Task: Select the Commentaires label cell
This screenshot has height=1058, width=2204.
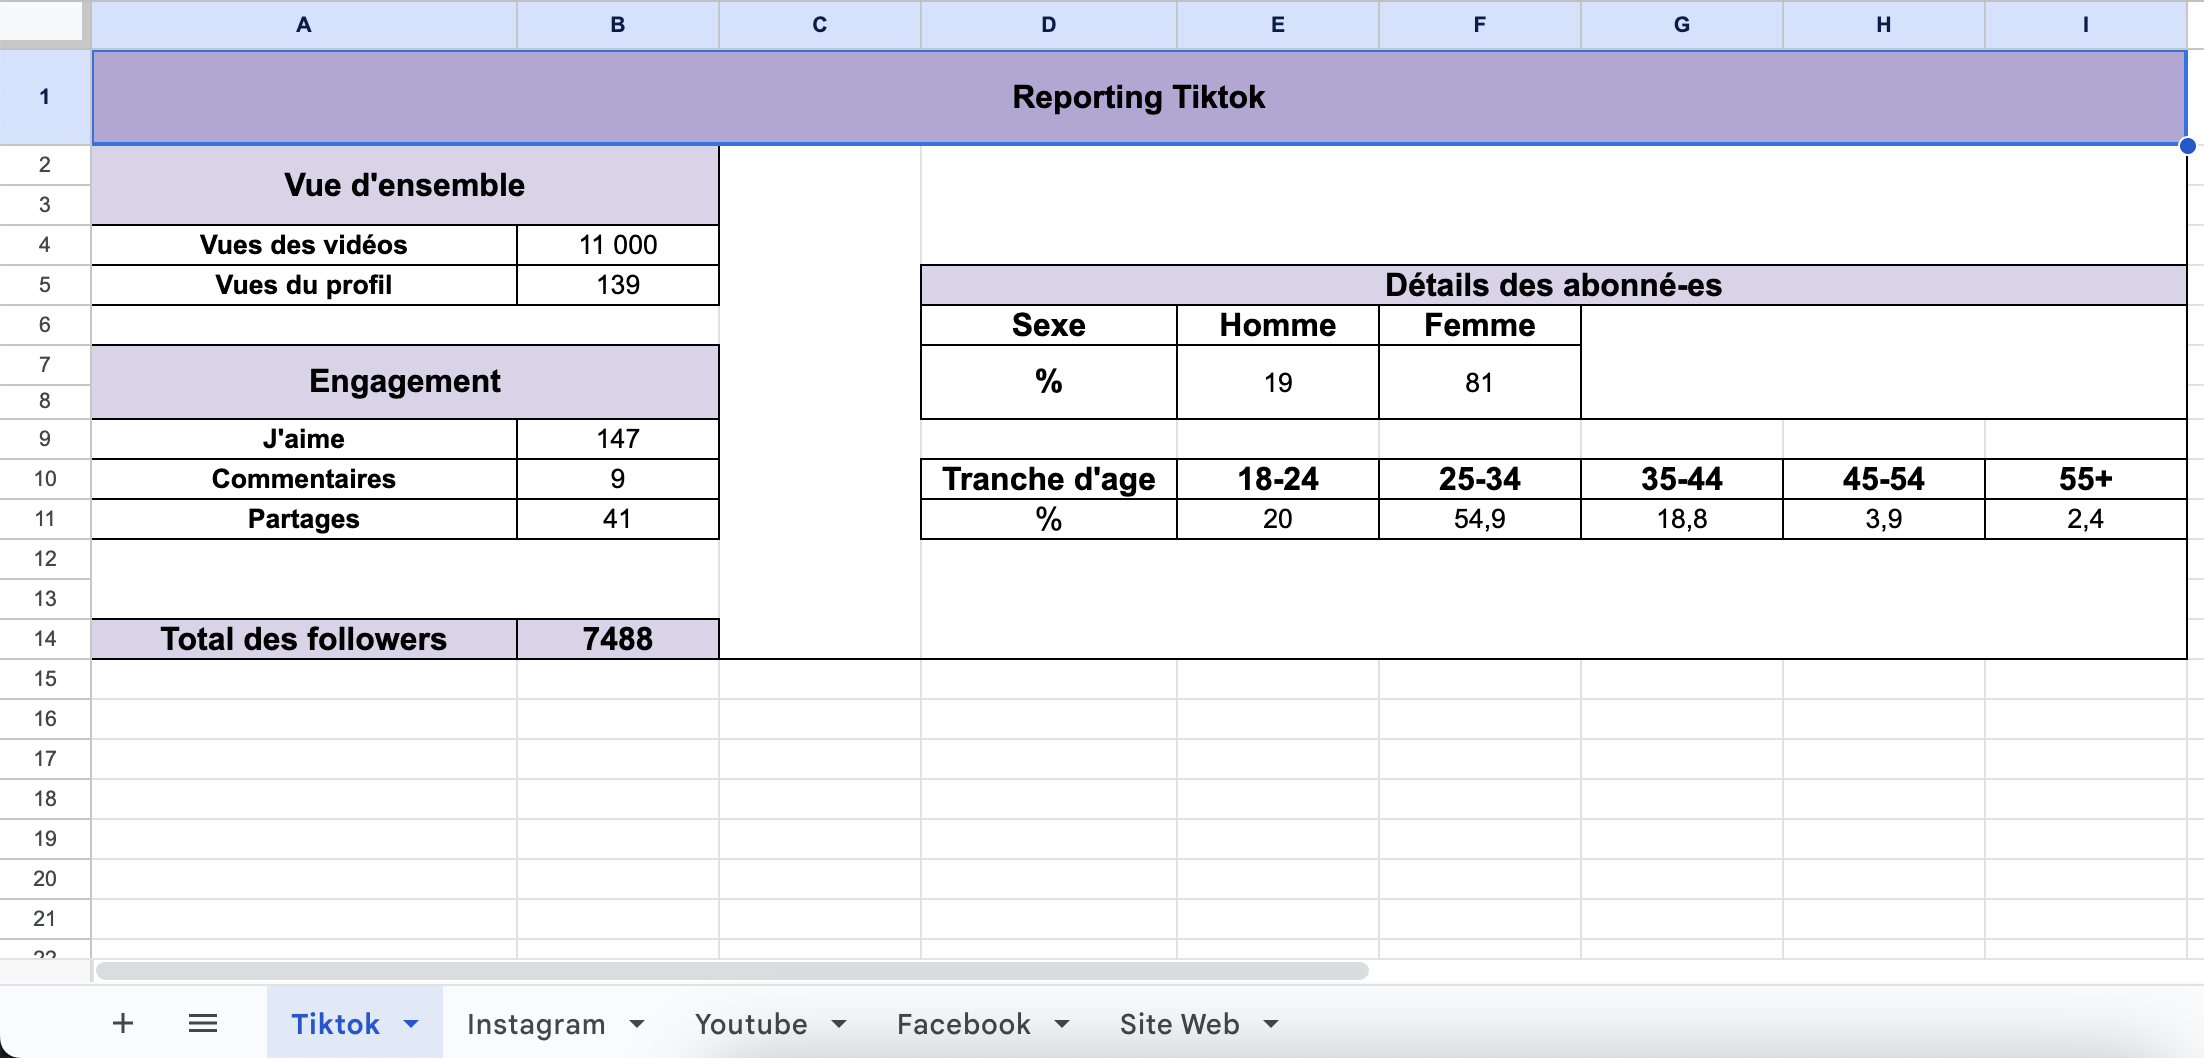Action: pyautogui.click(x=304, y=479)
